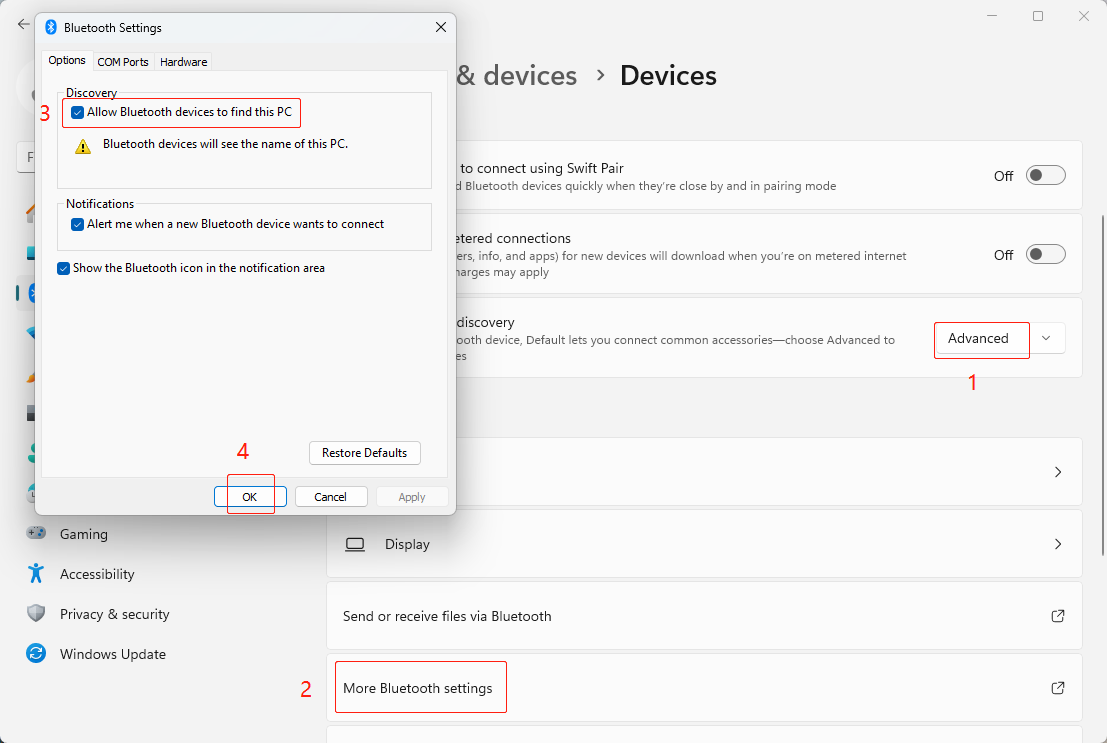
Task: Open More Bluetooth settings
Action: (704, 688)
